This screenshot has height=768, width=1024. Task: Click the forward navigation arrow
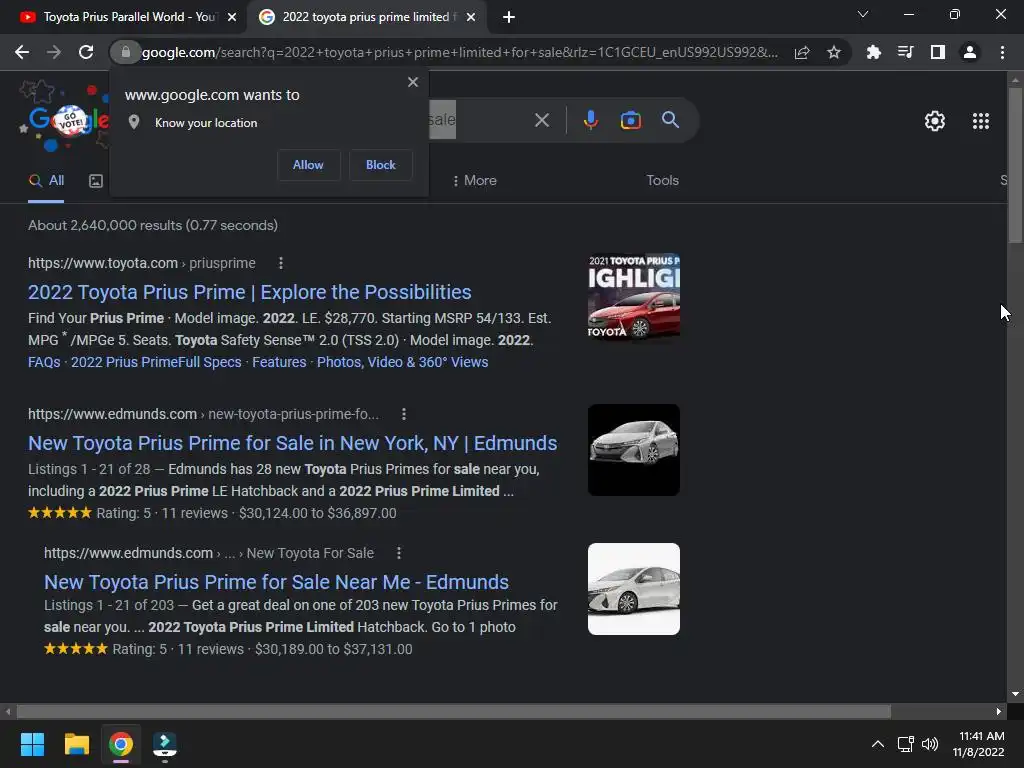point(54,52)
